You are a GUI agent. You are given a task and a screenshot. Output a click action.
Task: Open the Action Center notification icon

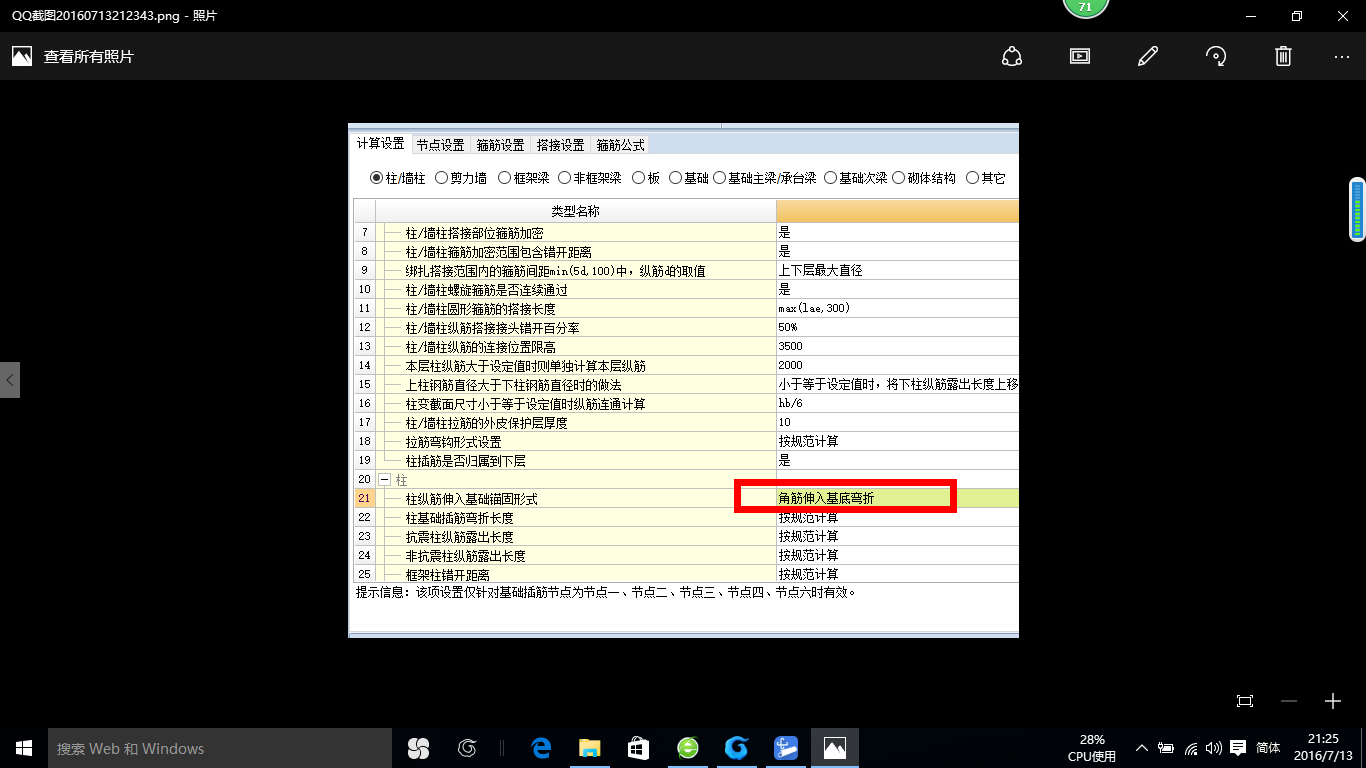pos(1238,748)
